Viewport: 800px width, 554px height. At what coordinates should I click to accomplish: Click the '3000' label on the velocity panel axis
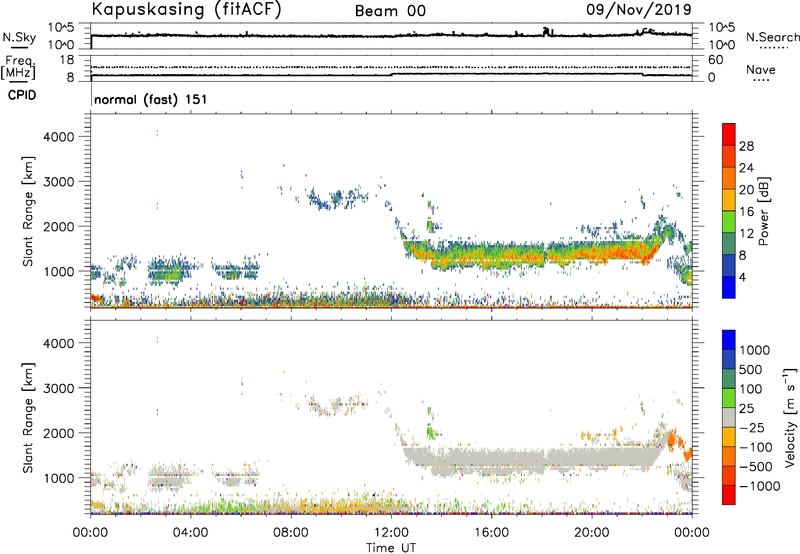point(58,388)
